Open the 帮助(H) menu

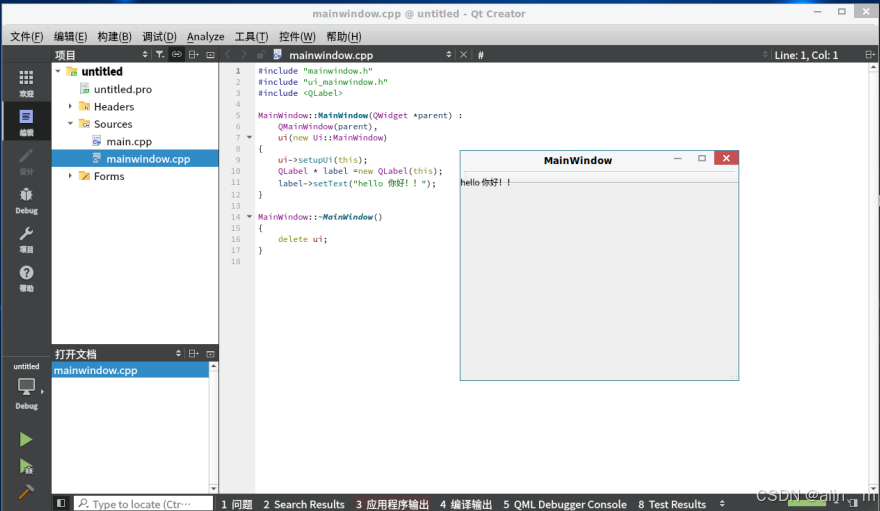(343, 36)
